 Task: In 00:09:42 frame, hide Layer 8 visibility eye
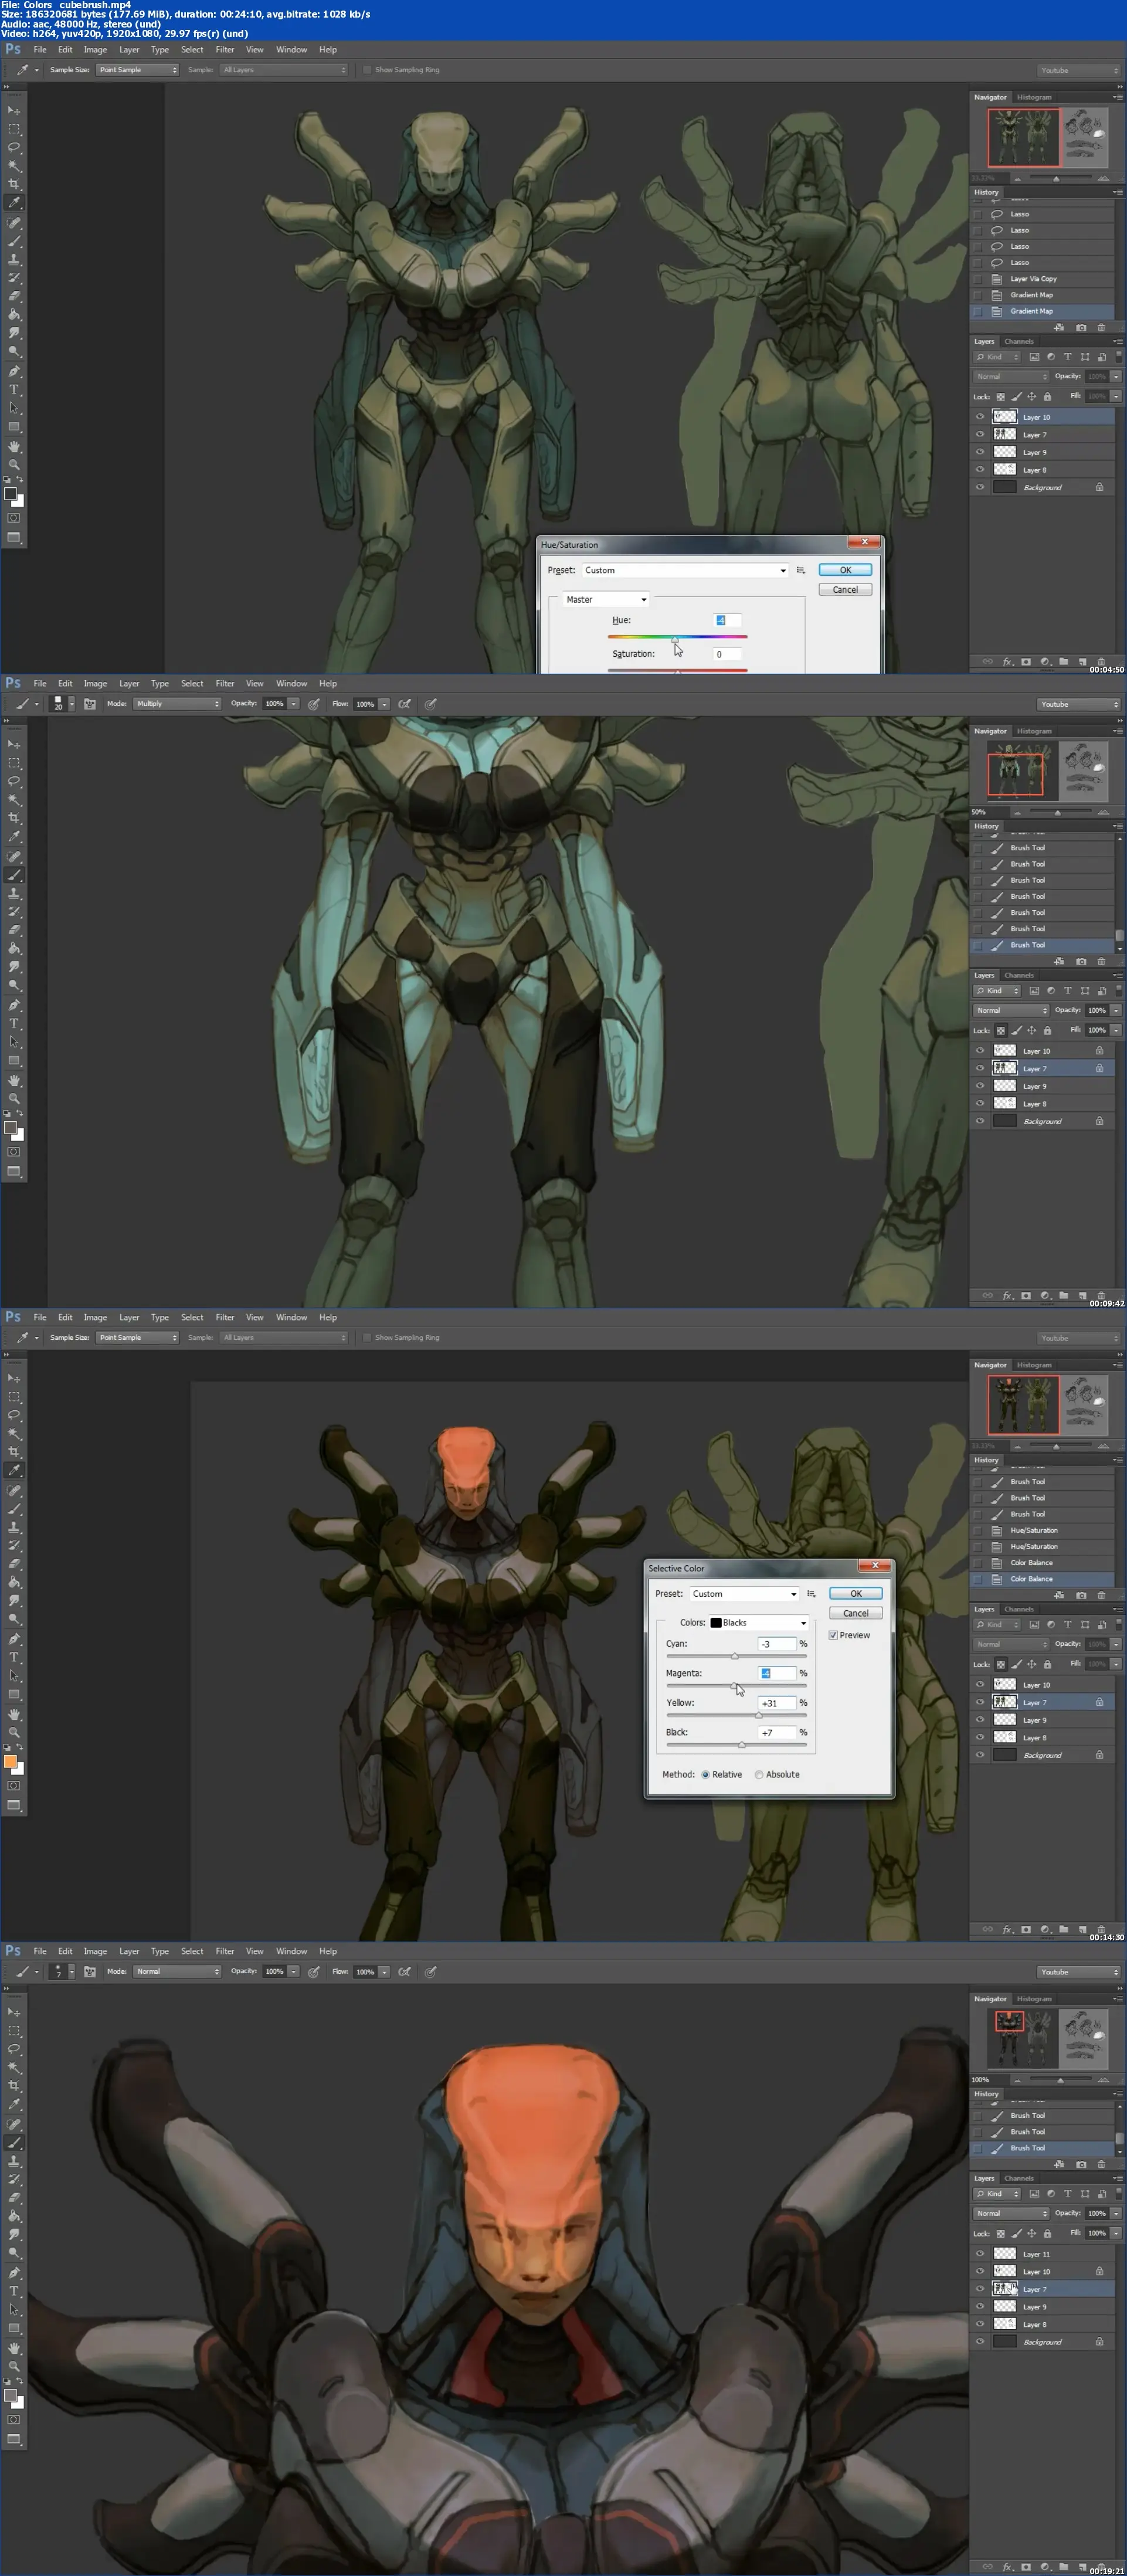(980, 1103)
